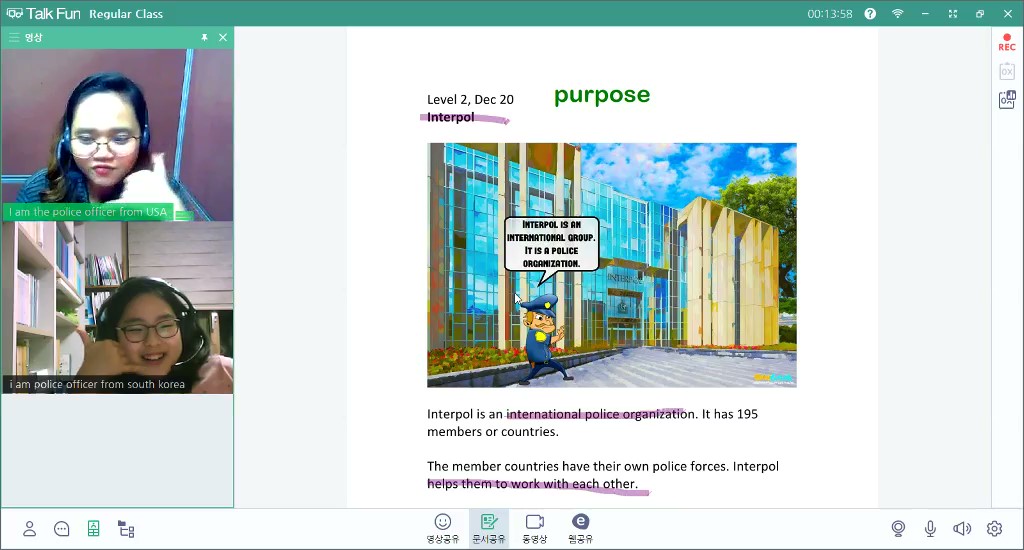Check the network signal status icon
The image size is (1024, 550).
click(898, 14)
